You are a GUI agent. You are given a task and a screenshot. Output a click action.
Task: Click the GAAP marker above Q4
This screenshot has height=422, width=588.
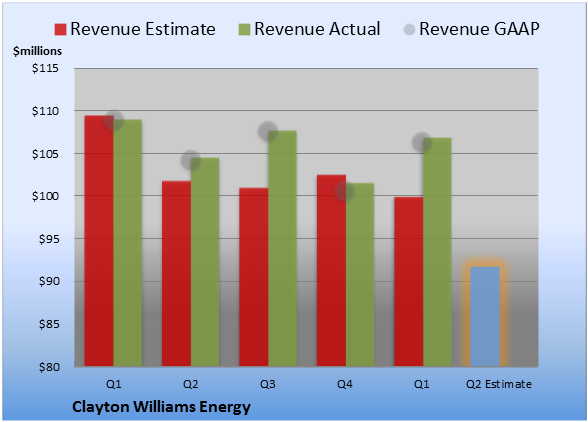(345, 192)
